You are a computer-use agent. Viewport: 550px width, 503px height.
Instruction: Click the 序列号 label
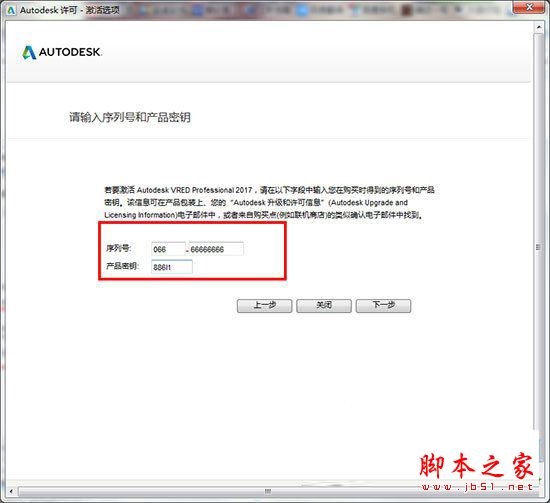[x=119, y=248]
